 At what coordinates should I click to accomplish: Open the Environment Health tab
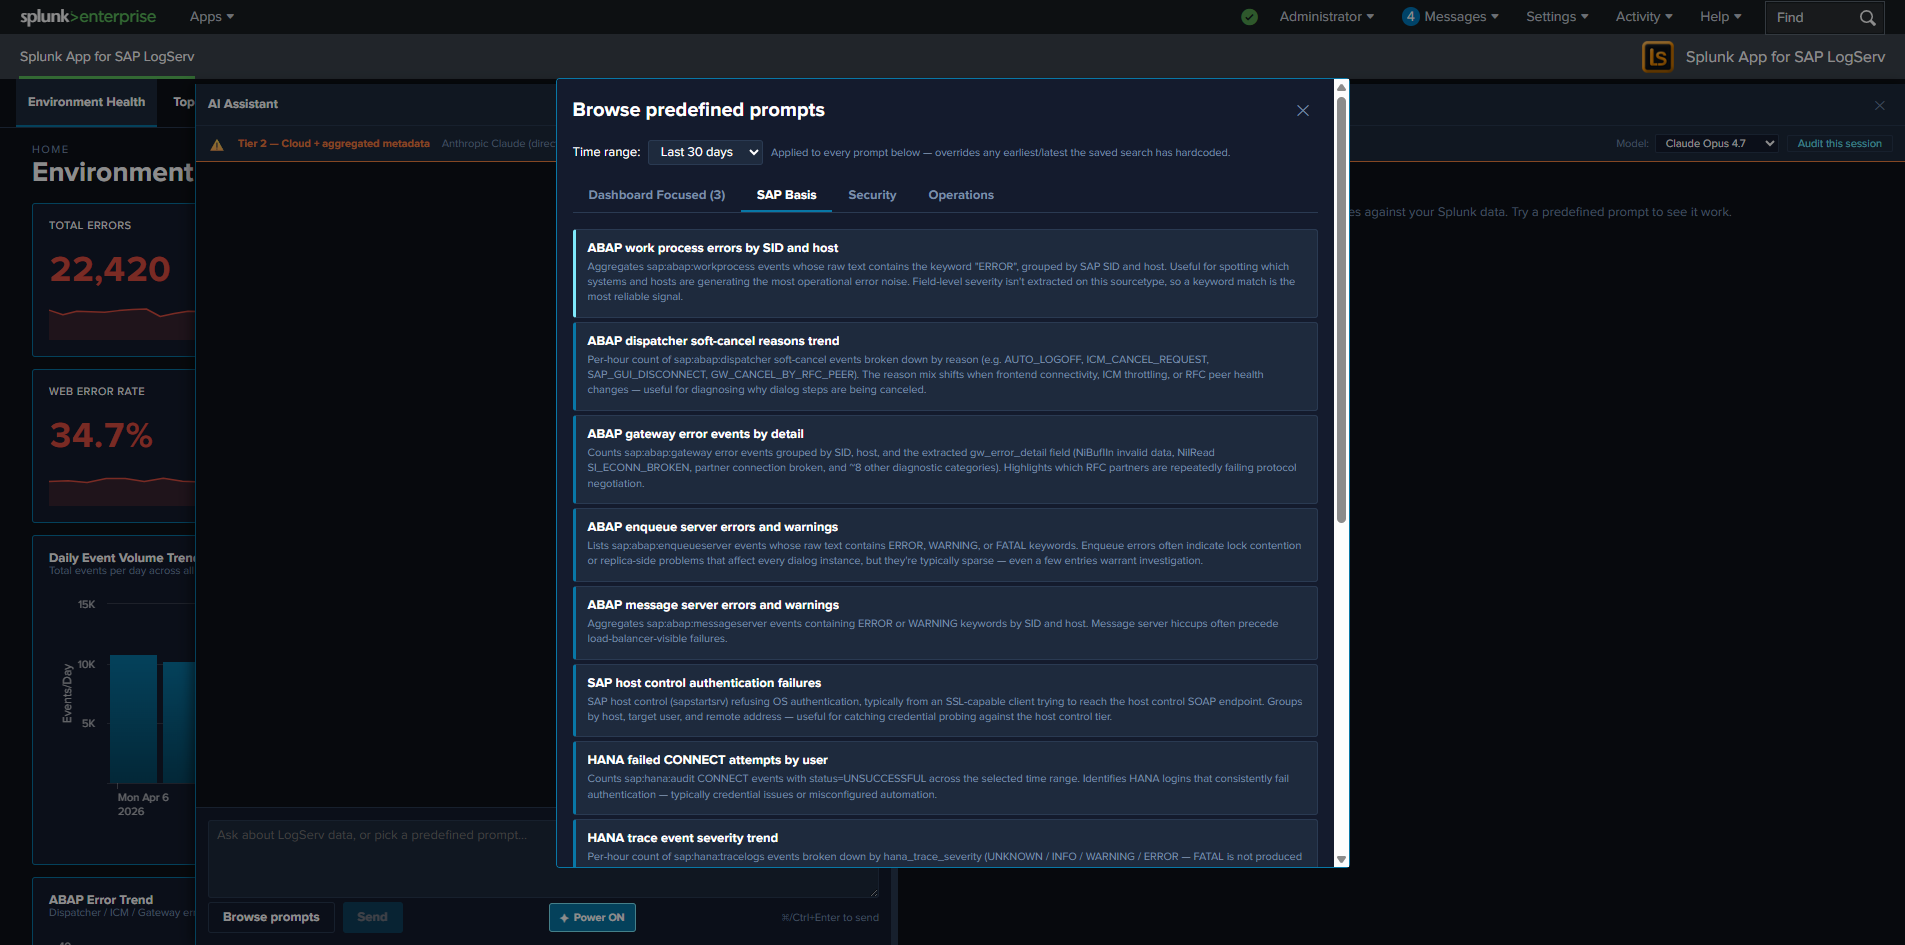click(x=86, y=102)
